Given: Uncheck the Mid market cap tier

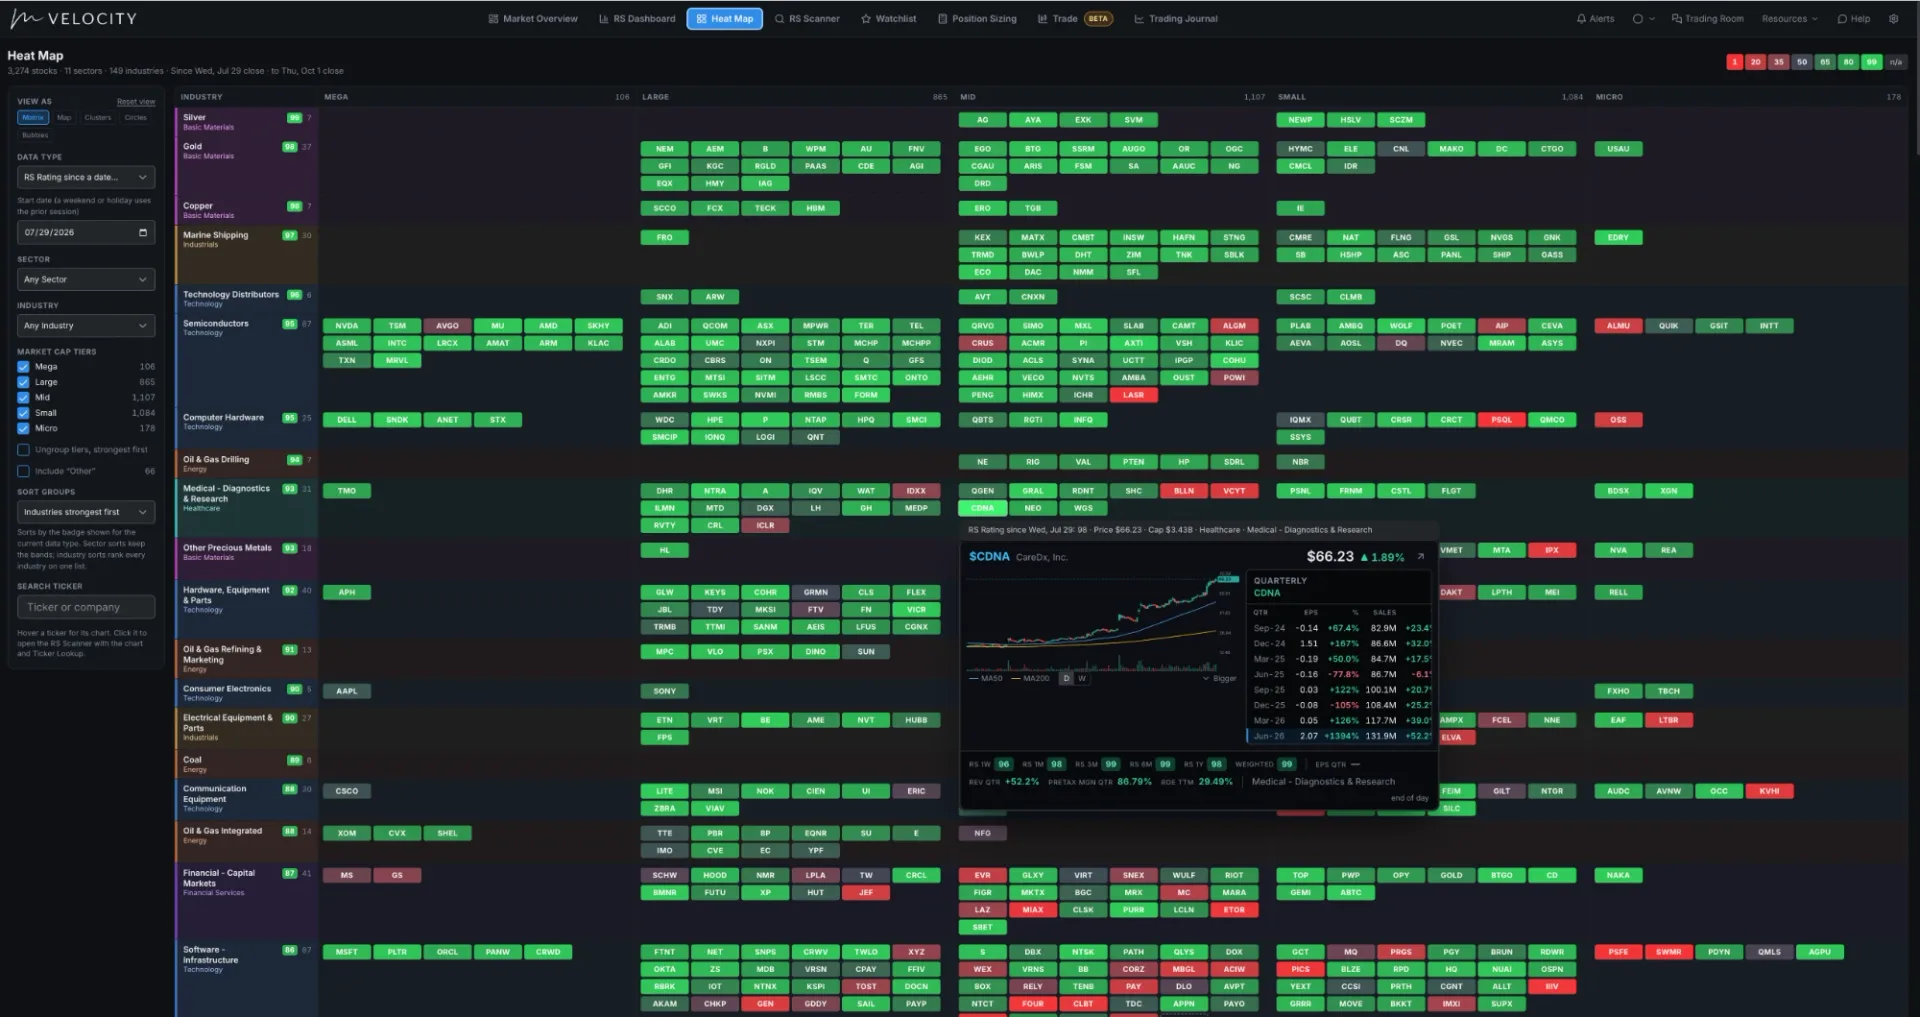Looking at the screenshot, I should coord(23,397).
